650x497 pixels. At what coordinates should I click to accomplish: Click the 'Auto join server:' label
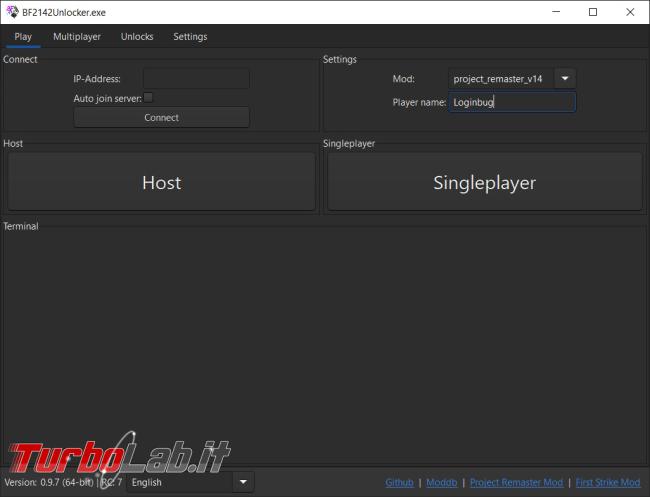107,99
